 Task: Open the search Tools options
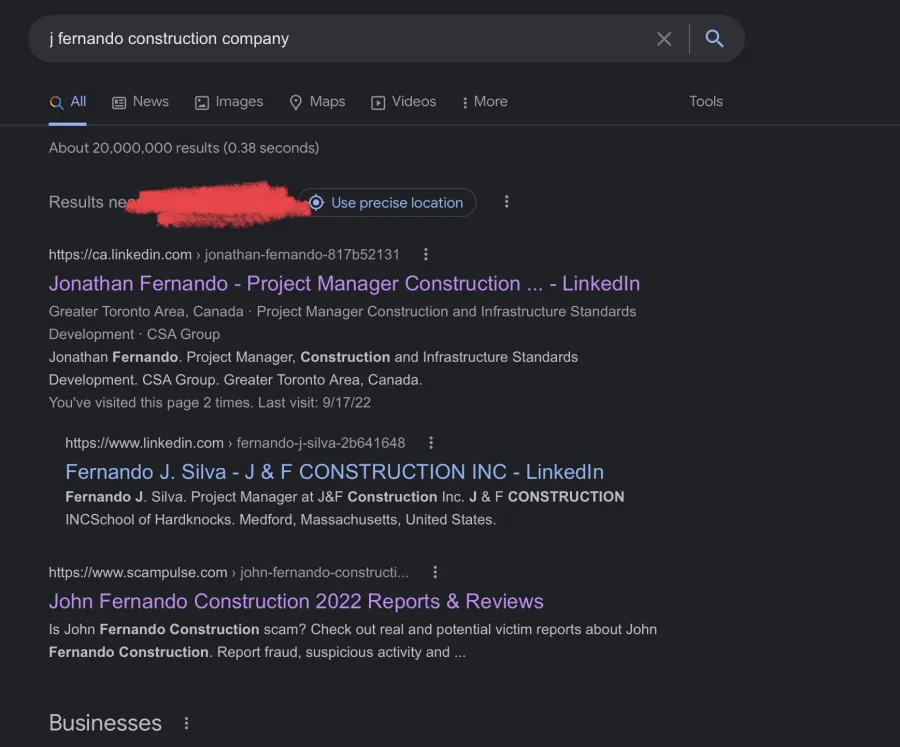pos(706,102)
